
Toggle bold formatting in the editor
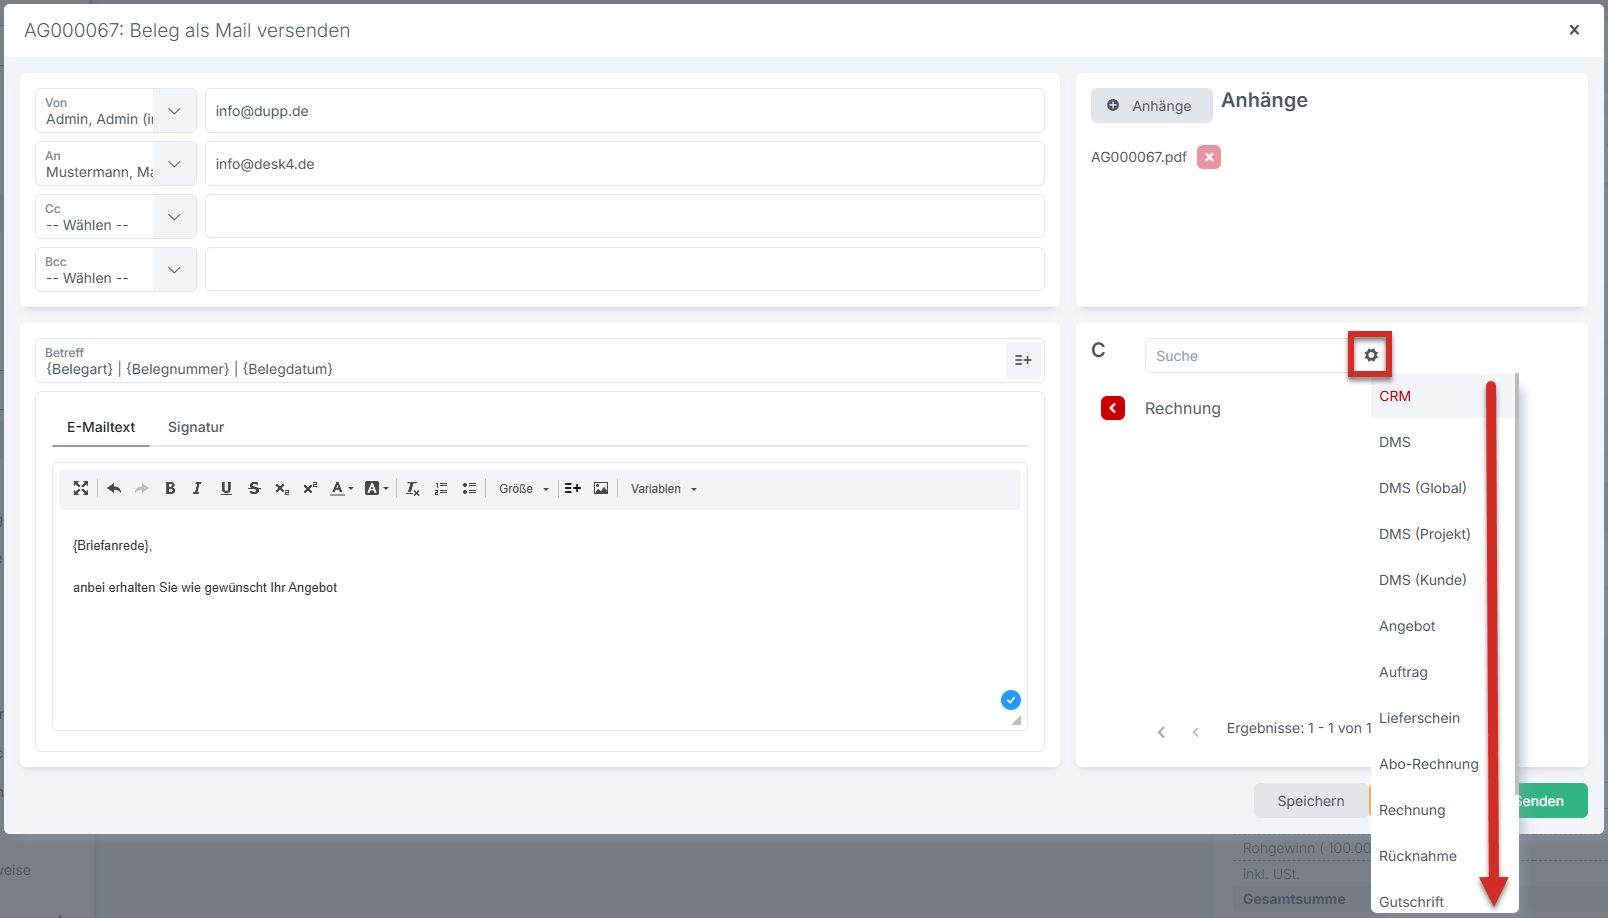coord(170,488)
